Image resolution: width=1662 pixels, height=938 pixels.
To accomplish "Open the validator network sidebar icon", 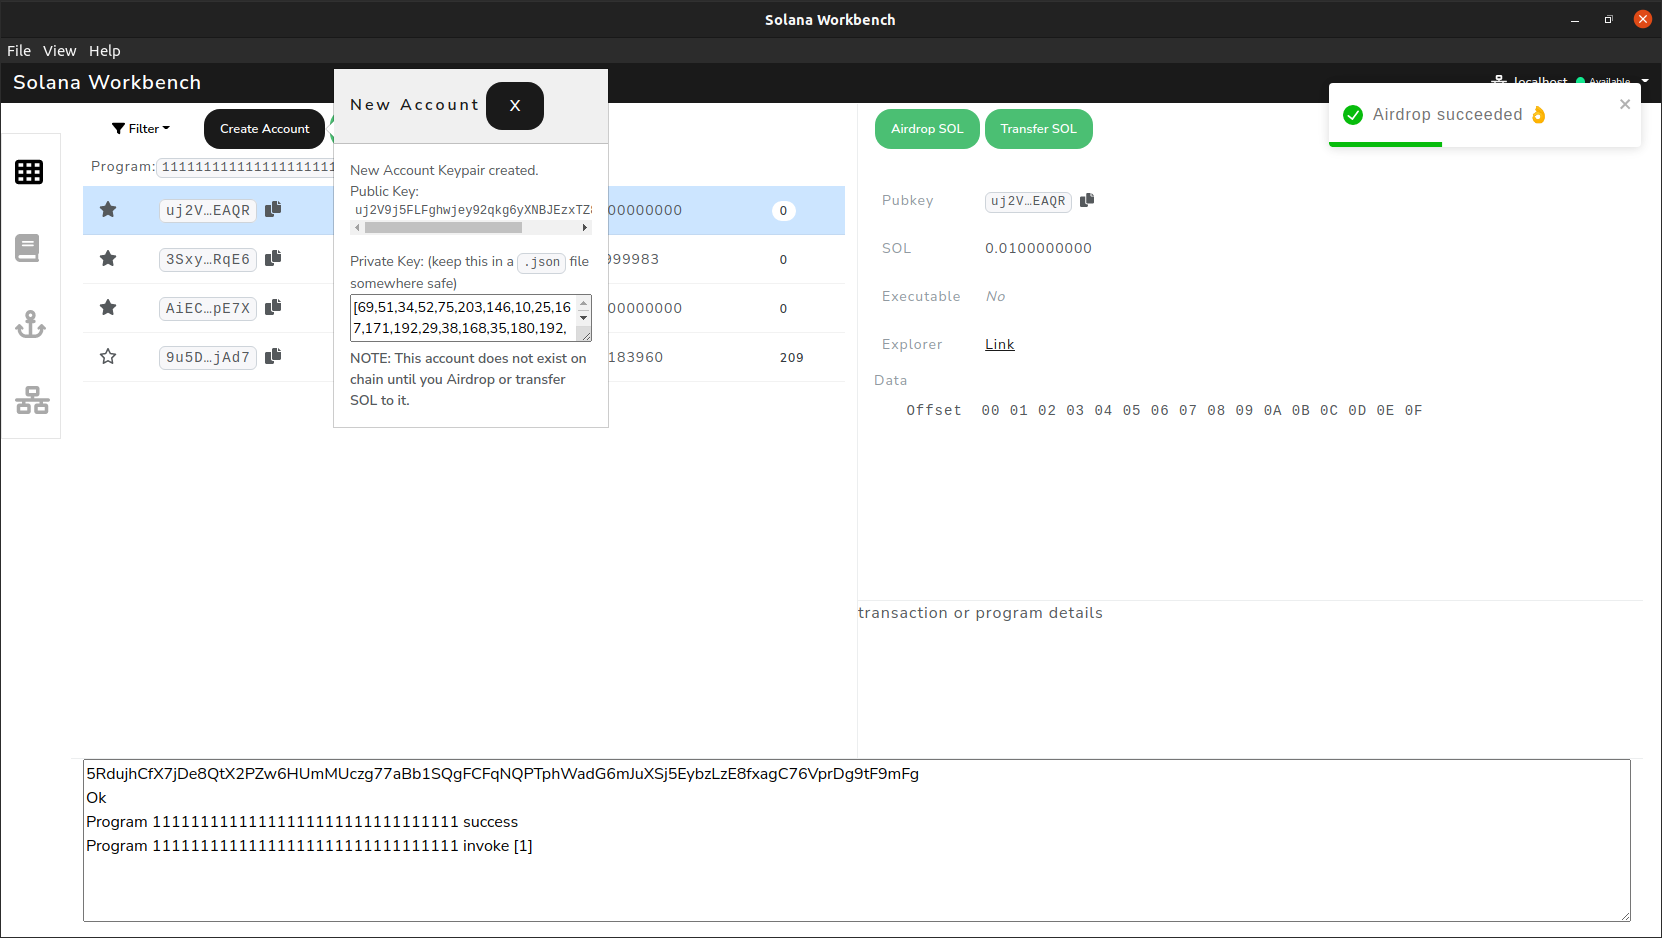I will click(32, 400).
